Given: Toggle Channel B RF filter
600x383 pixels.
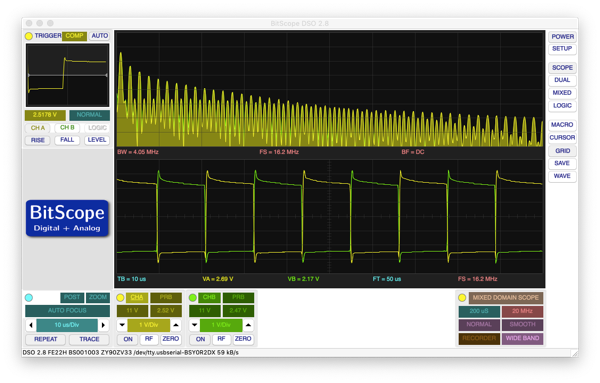Looking at the screenshot, I should pyautogui.click(x=221, y=339).
